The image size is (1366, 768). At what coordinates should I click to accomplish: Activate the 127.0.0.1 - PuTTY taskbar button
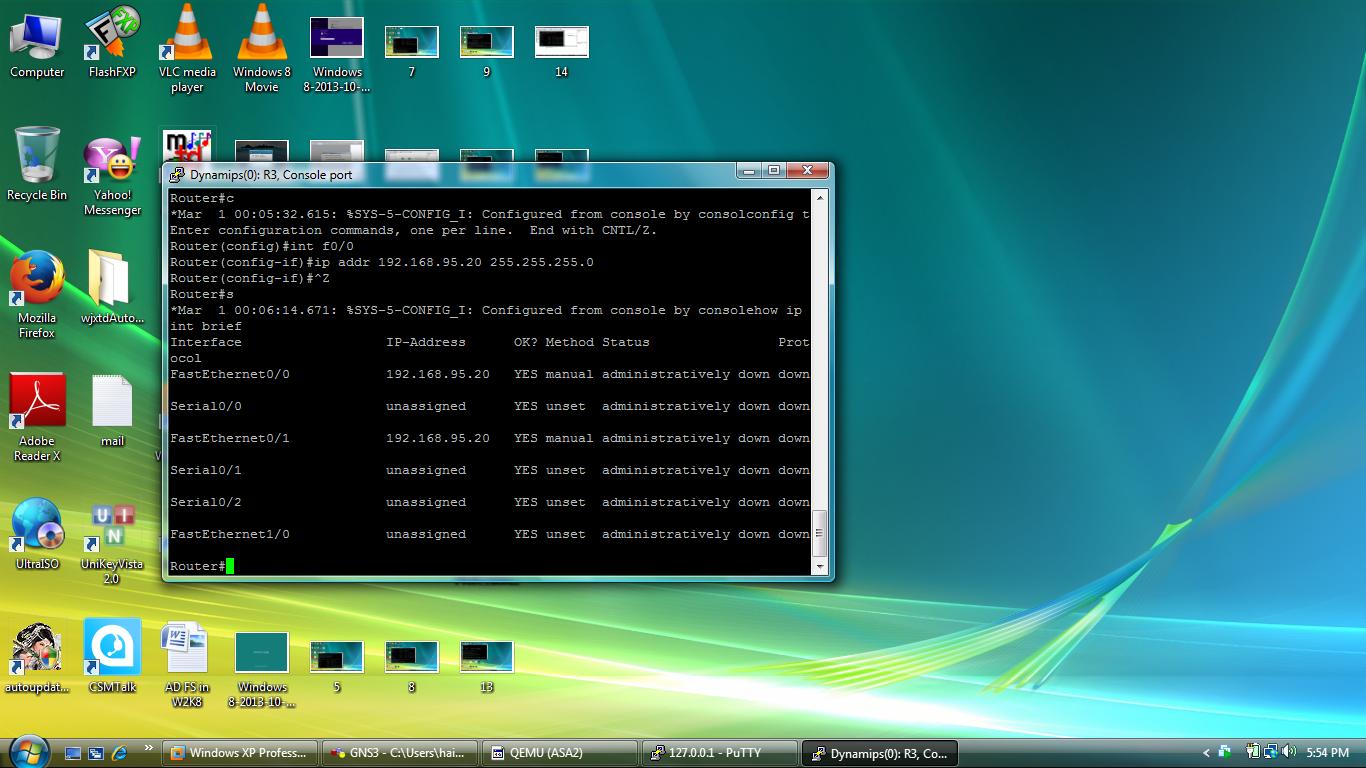tap(718, 753)
